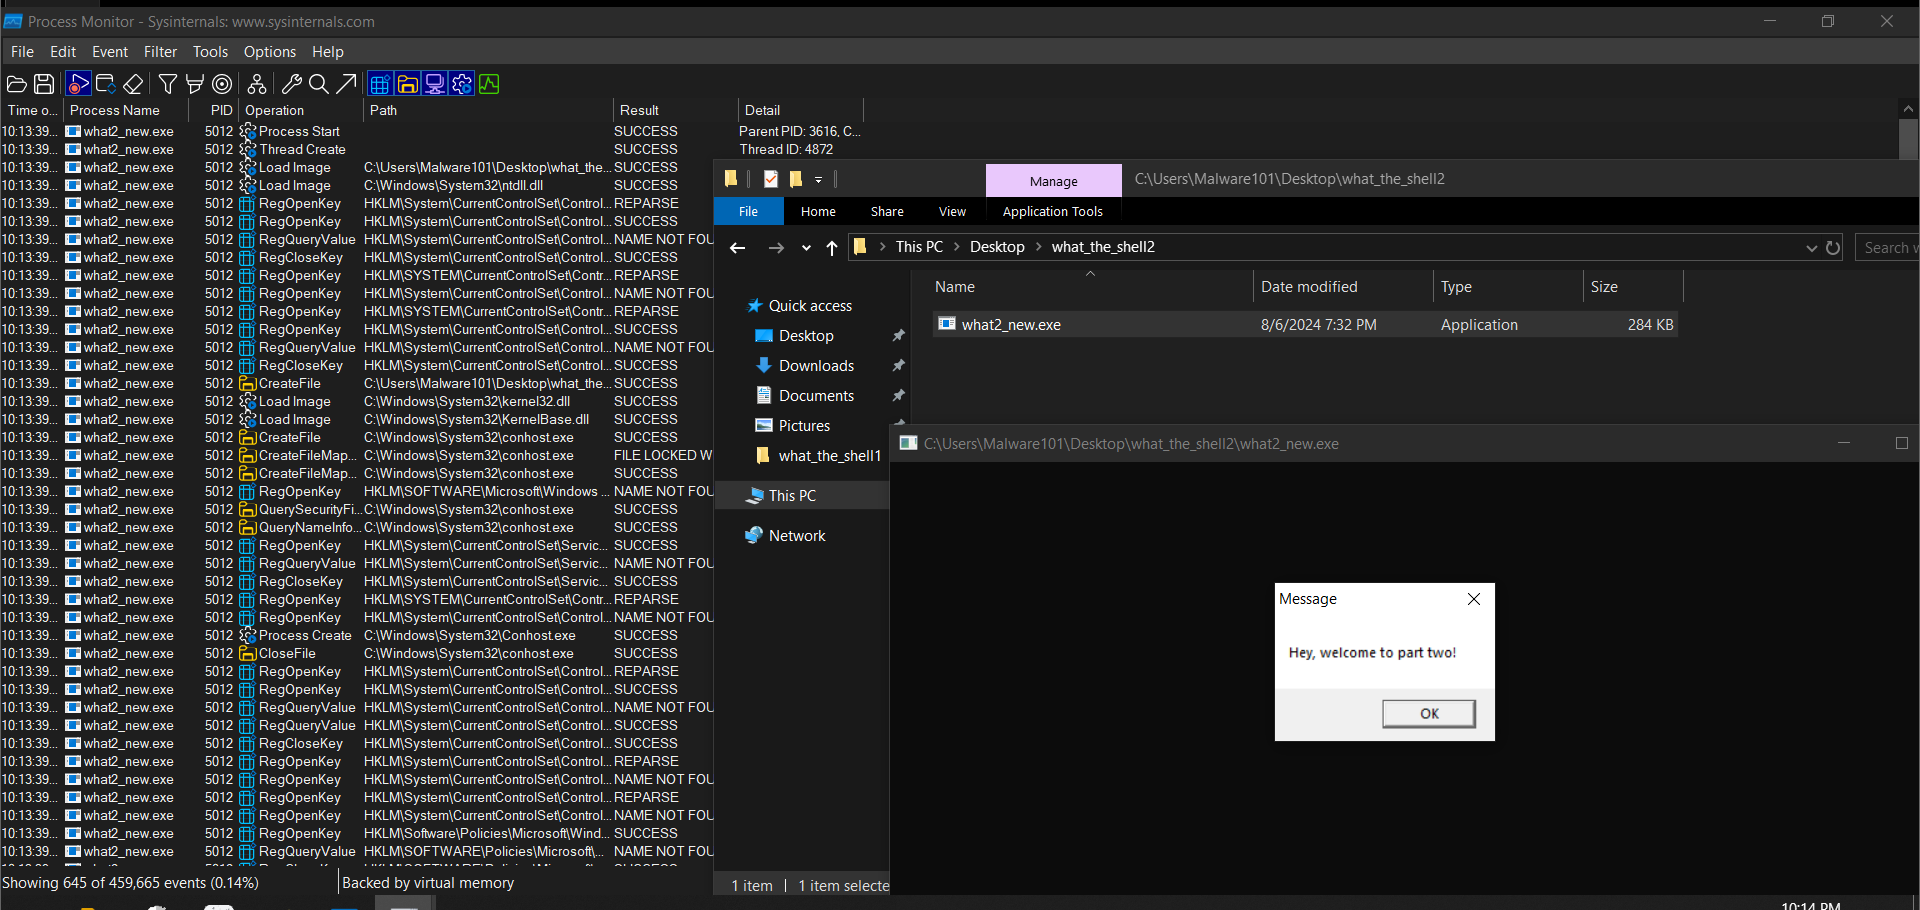Click the Highlight marker icon

click(x=195, y=84)
